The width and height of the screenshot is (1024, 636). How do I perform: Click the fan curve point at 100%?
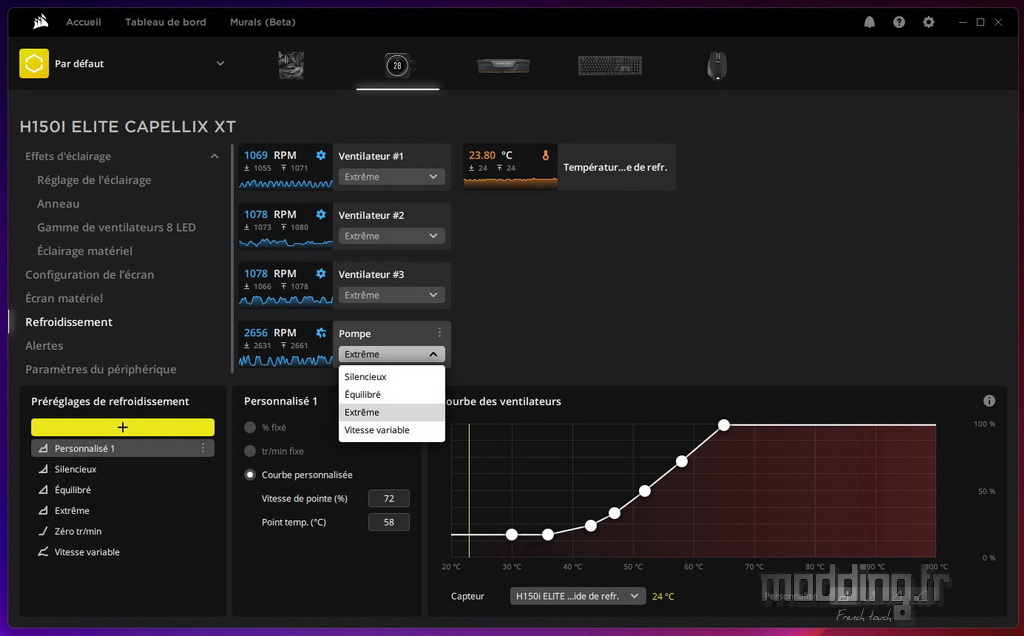click(x=724, y=425)
